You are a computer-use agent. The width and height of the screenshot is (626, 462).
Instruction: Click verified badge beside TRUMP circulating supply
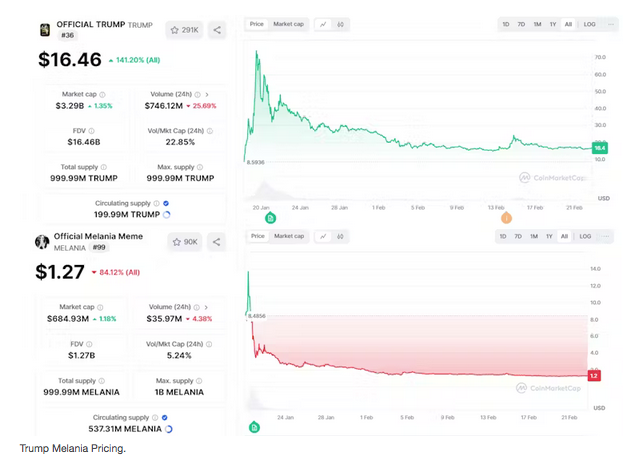166,203
